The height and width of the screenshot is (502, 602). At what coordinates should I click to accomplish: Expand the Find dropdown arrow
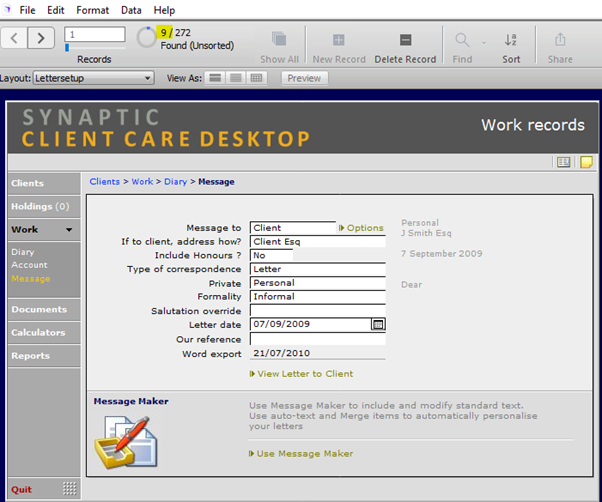(484, 43)
